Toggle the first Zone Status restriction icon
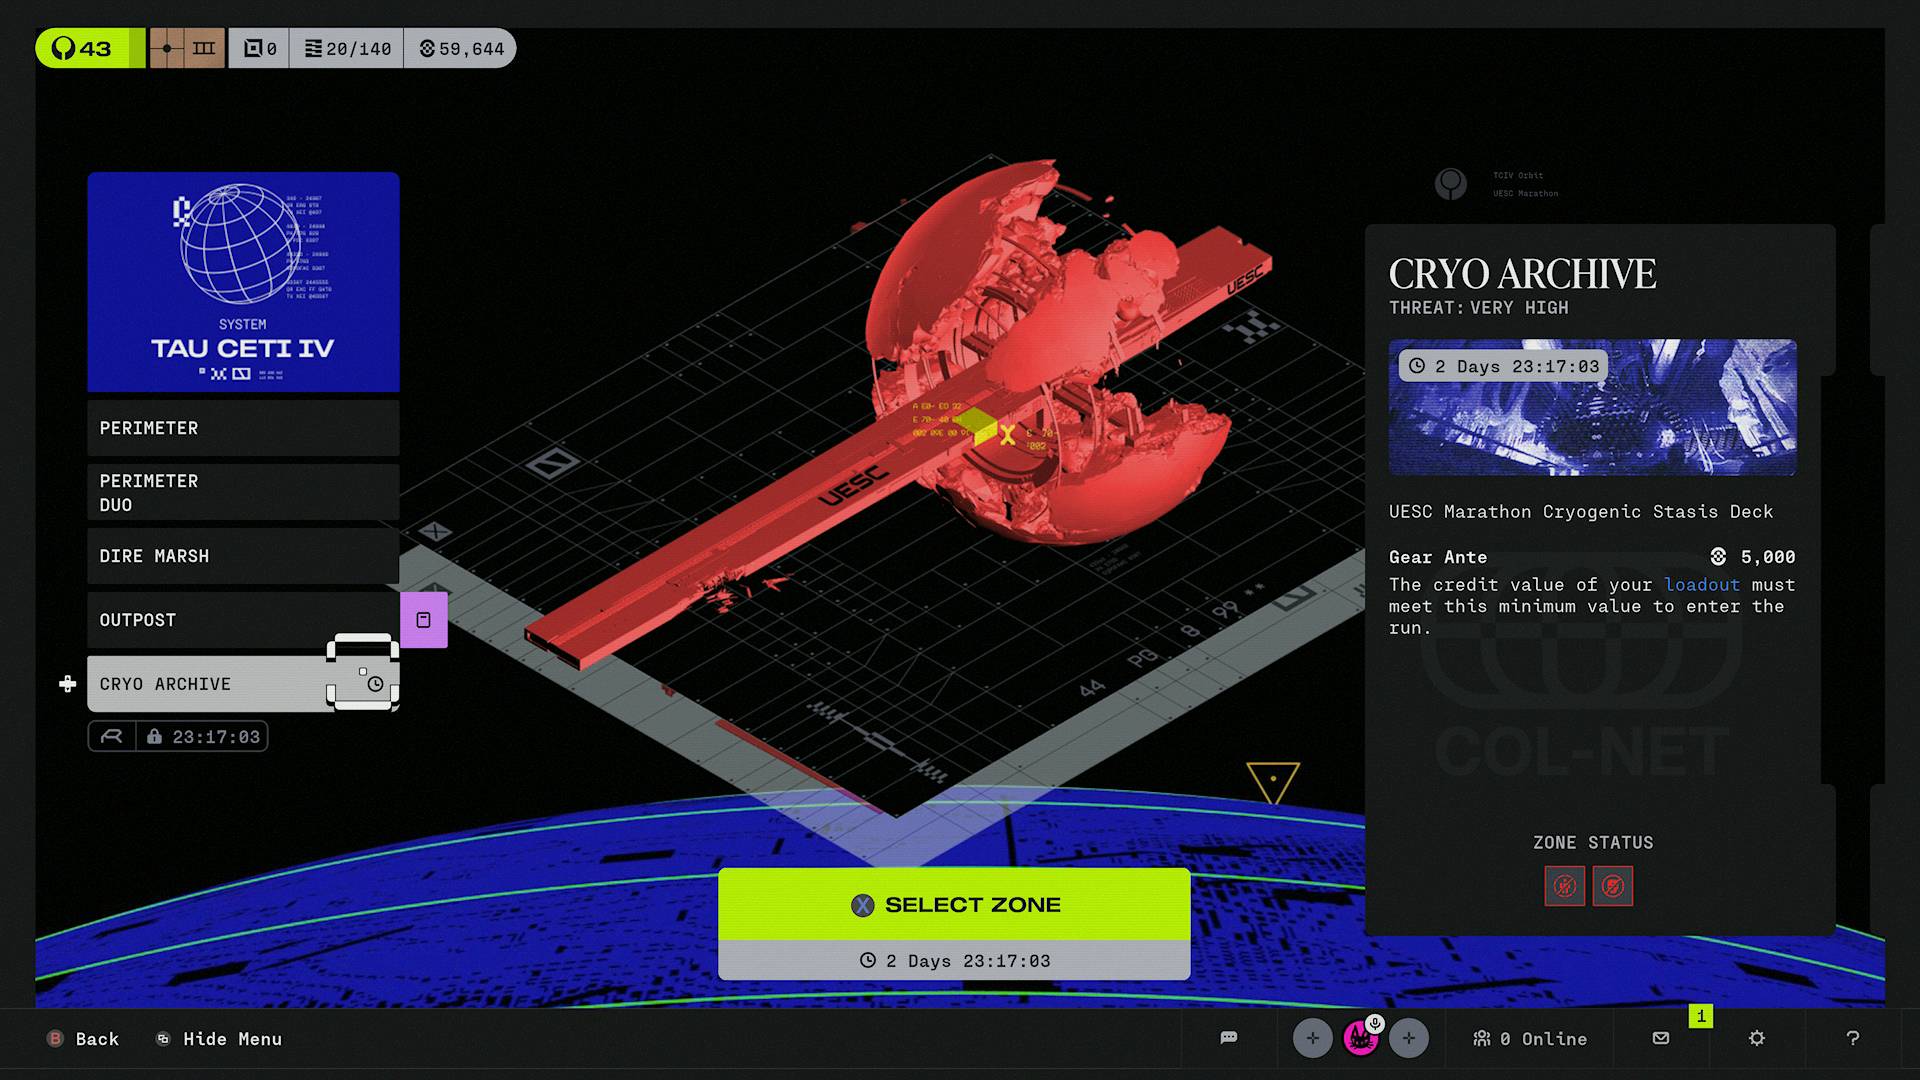This screenshot has height=1080, width=1920. [1565, 886]
